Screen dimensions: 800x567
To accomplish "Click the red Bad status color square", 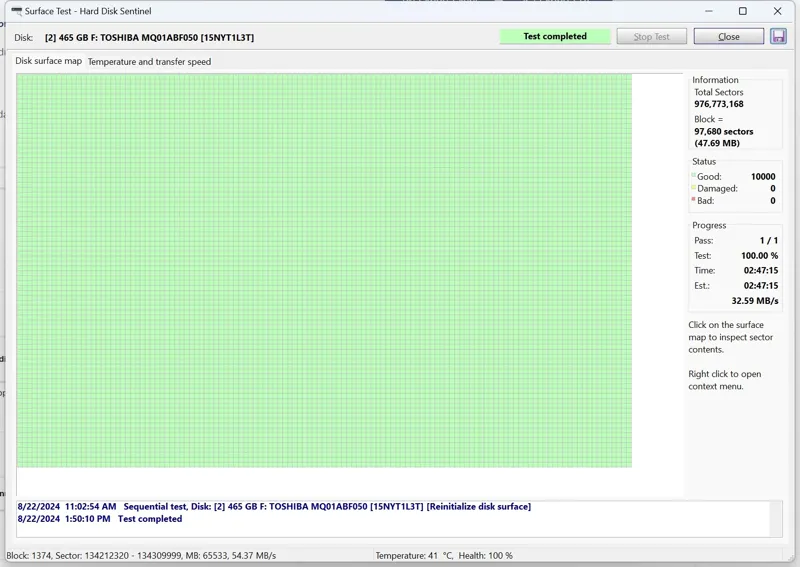I will click(693, 200).
